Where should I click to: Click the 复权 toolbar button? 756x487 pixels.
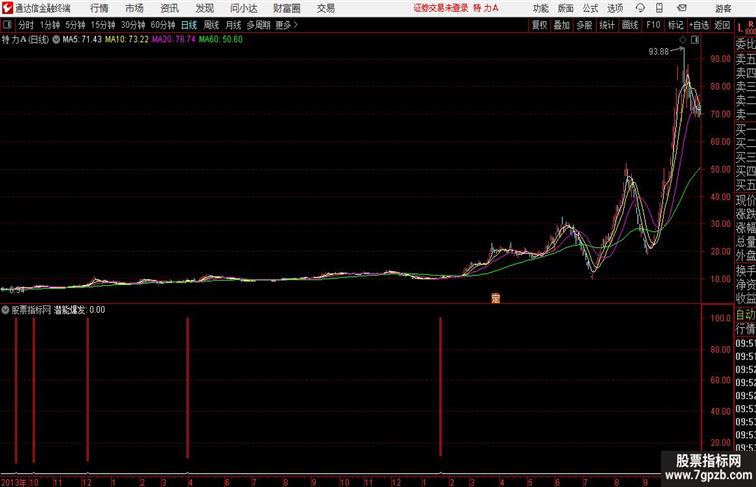(x=539, y=25)
